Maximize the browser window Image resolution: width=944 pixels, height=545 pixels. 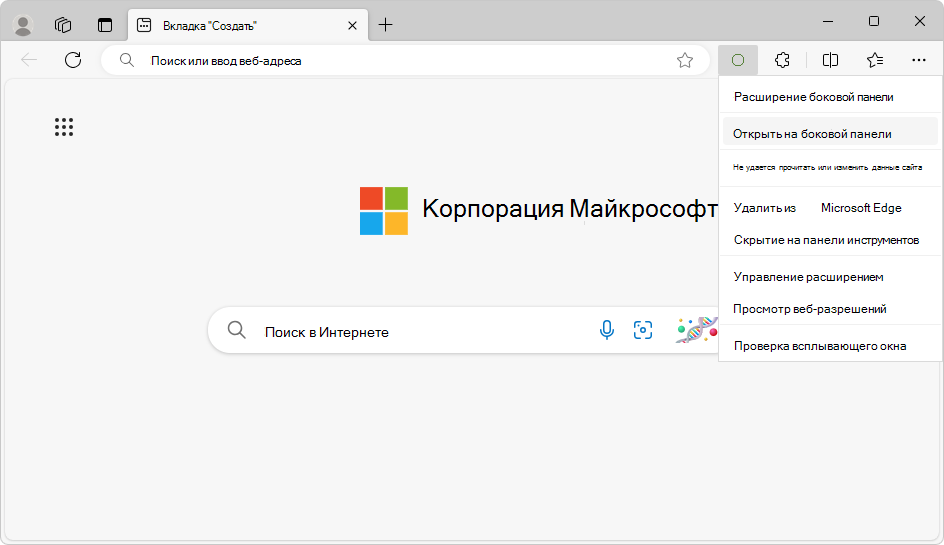coord(874,22)
